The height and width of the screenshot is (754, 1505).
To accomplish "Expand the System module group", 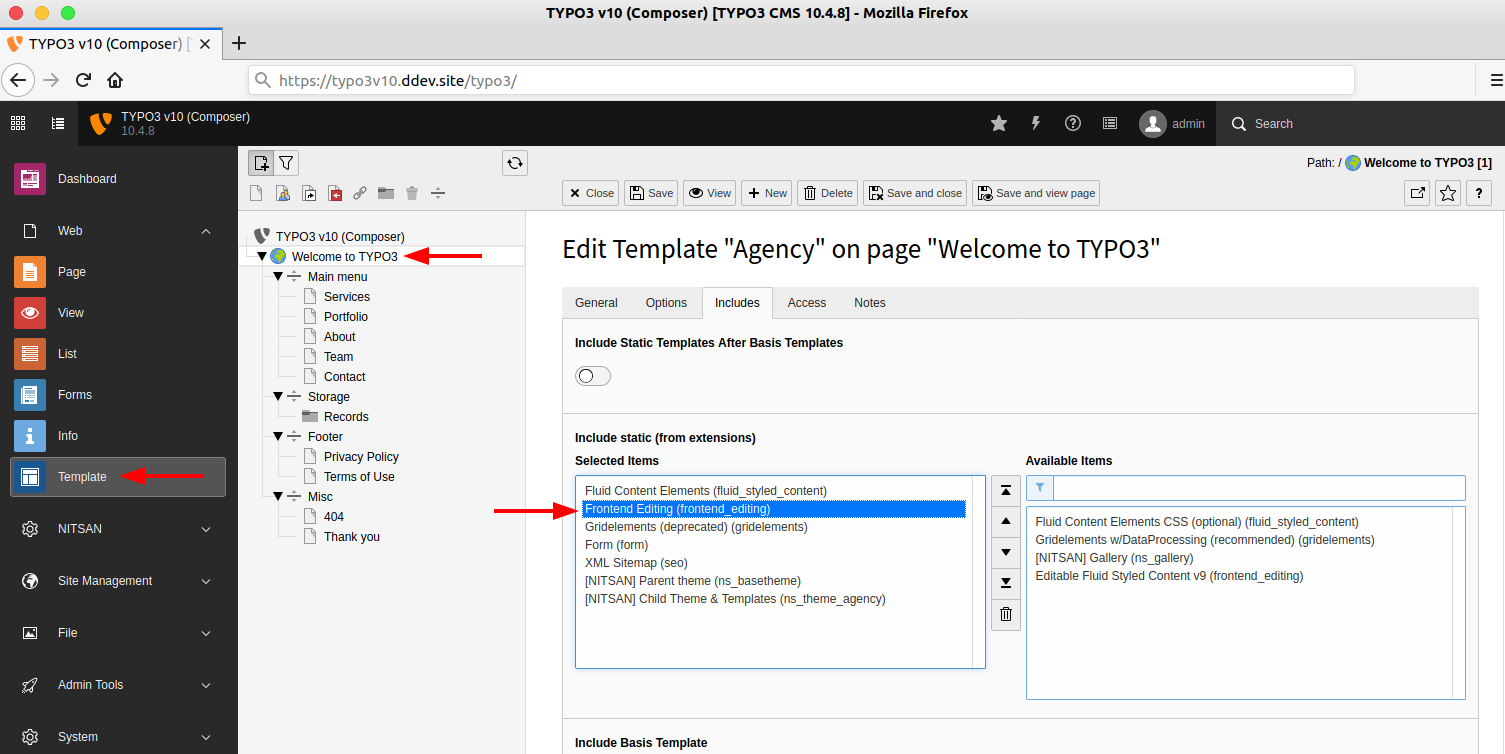I will (206, 737).
